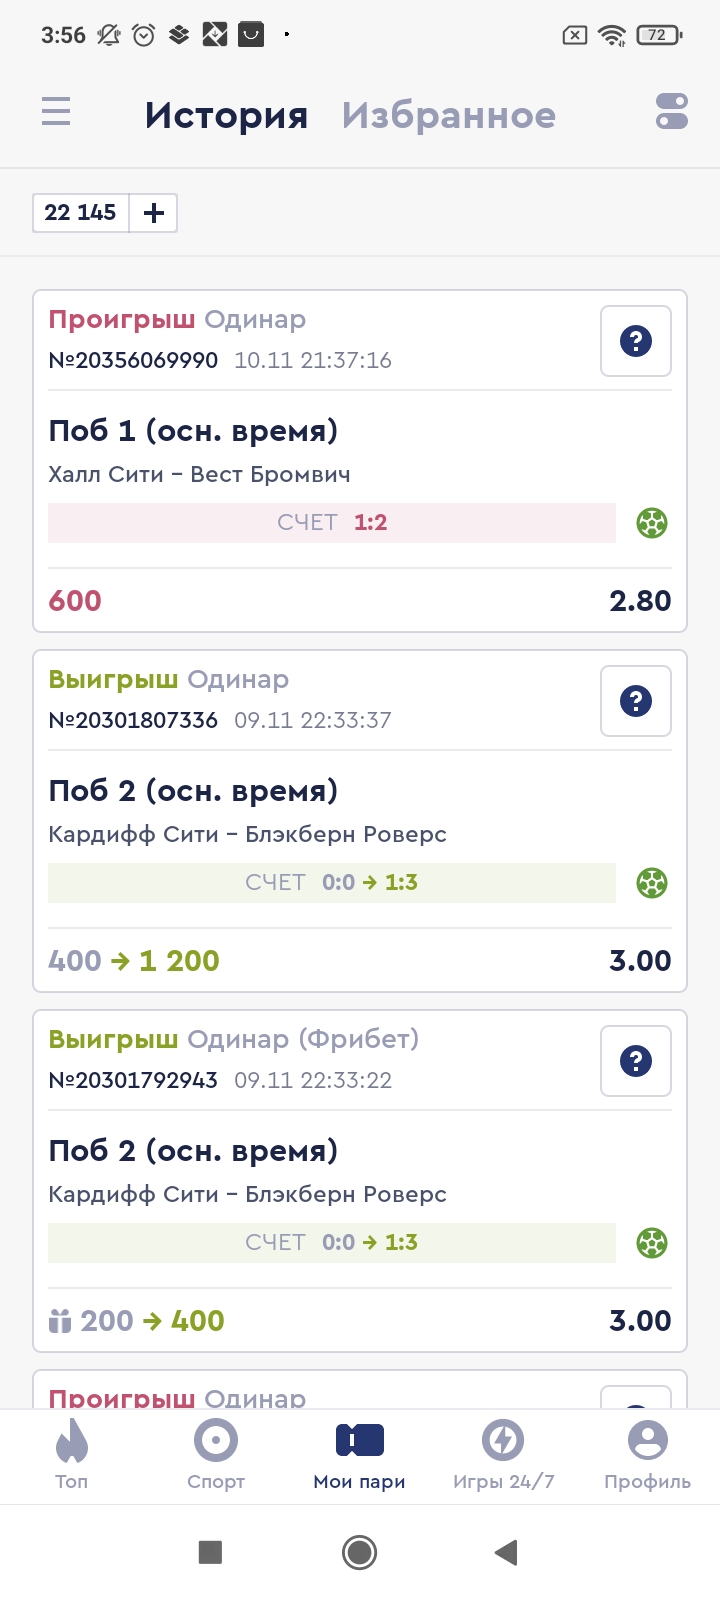The width and height of the screenshot is (720, 1600).
Task: Go to the Спорт section
Action: (x=216, y=1453)
